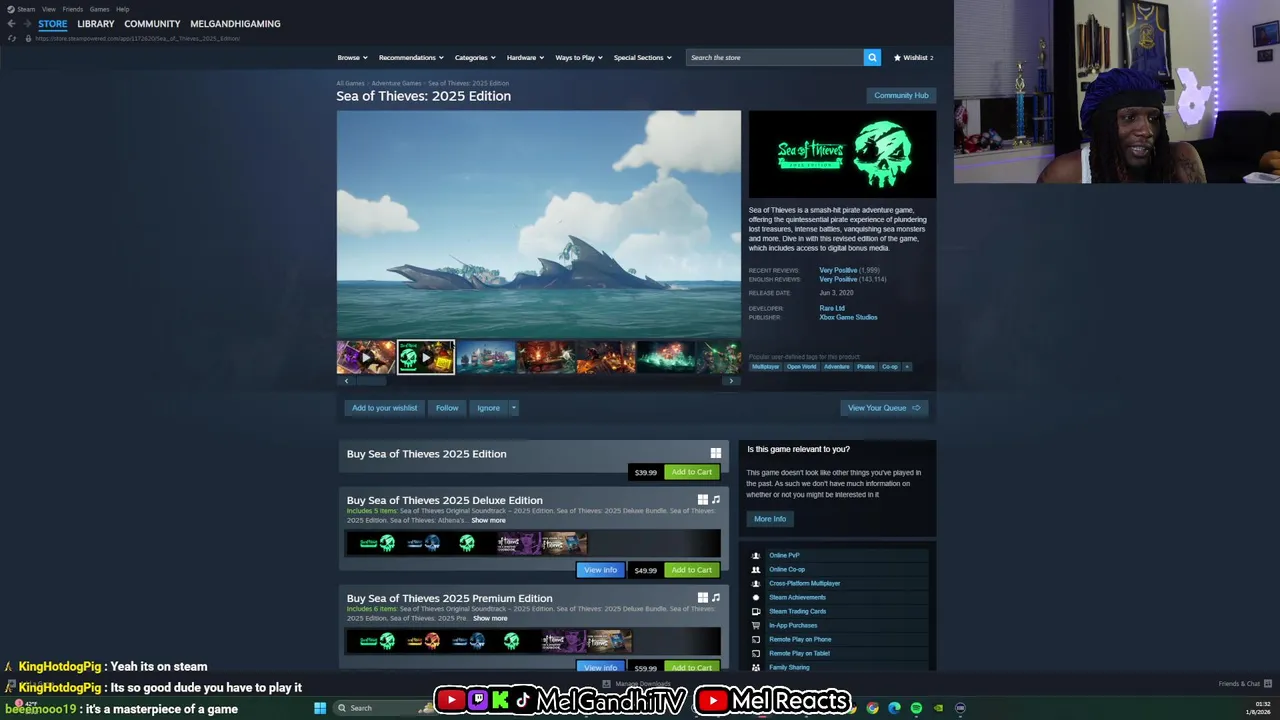This screenshot has width=1280, height=720.
Task: Select the ships screenshot thumbnail
Action: coord(486,357)
